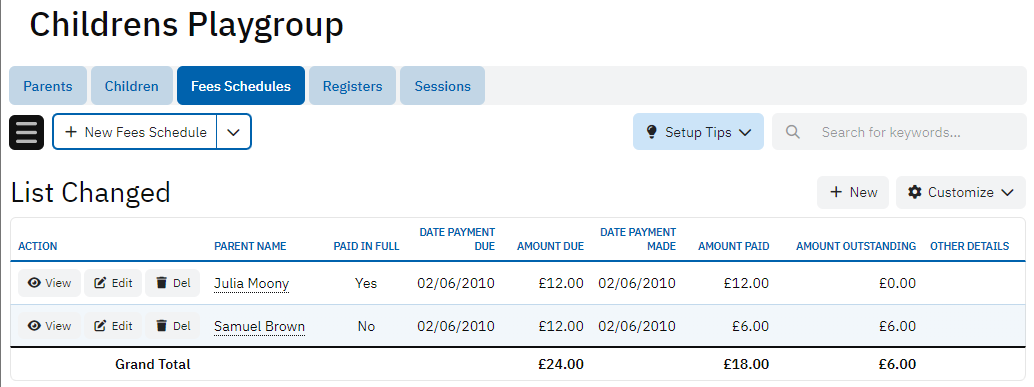This screenshot has height=387, width=1034.
Task: Expand the Setup Tips dropdown
Action: point(698,132)
